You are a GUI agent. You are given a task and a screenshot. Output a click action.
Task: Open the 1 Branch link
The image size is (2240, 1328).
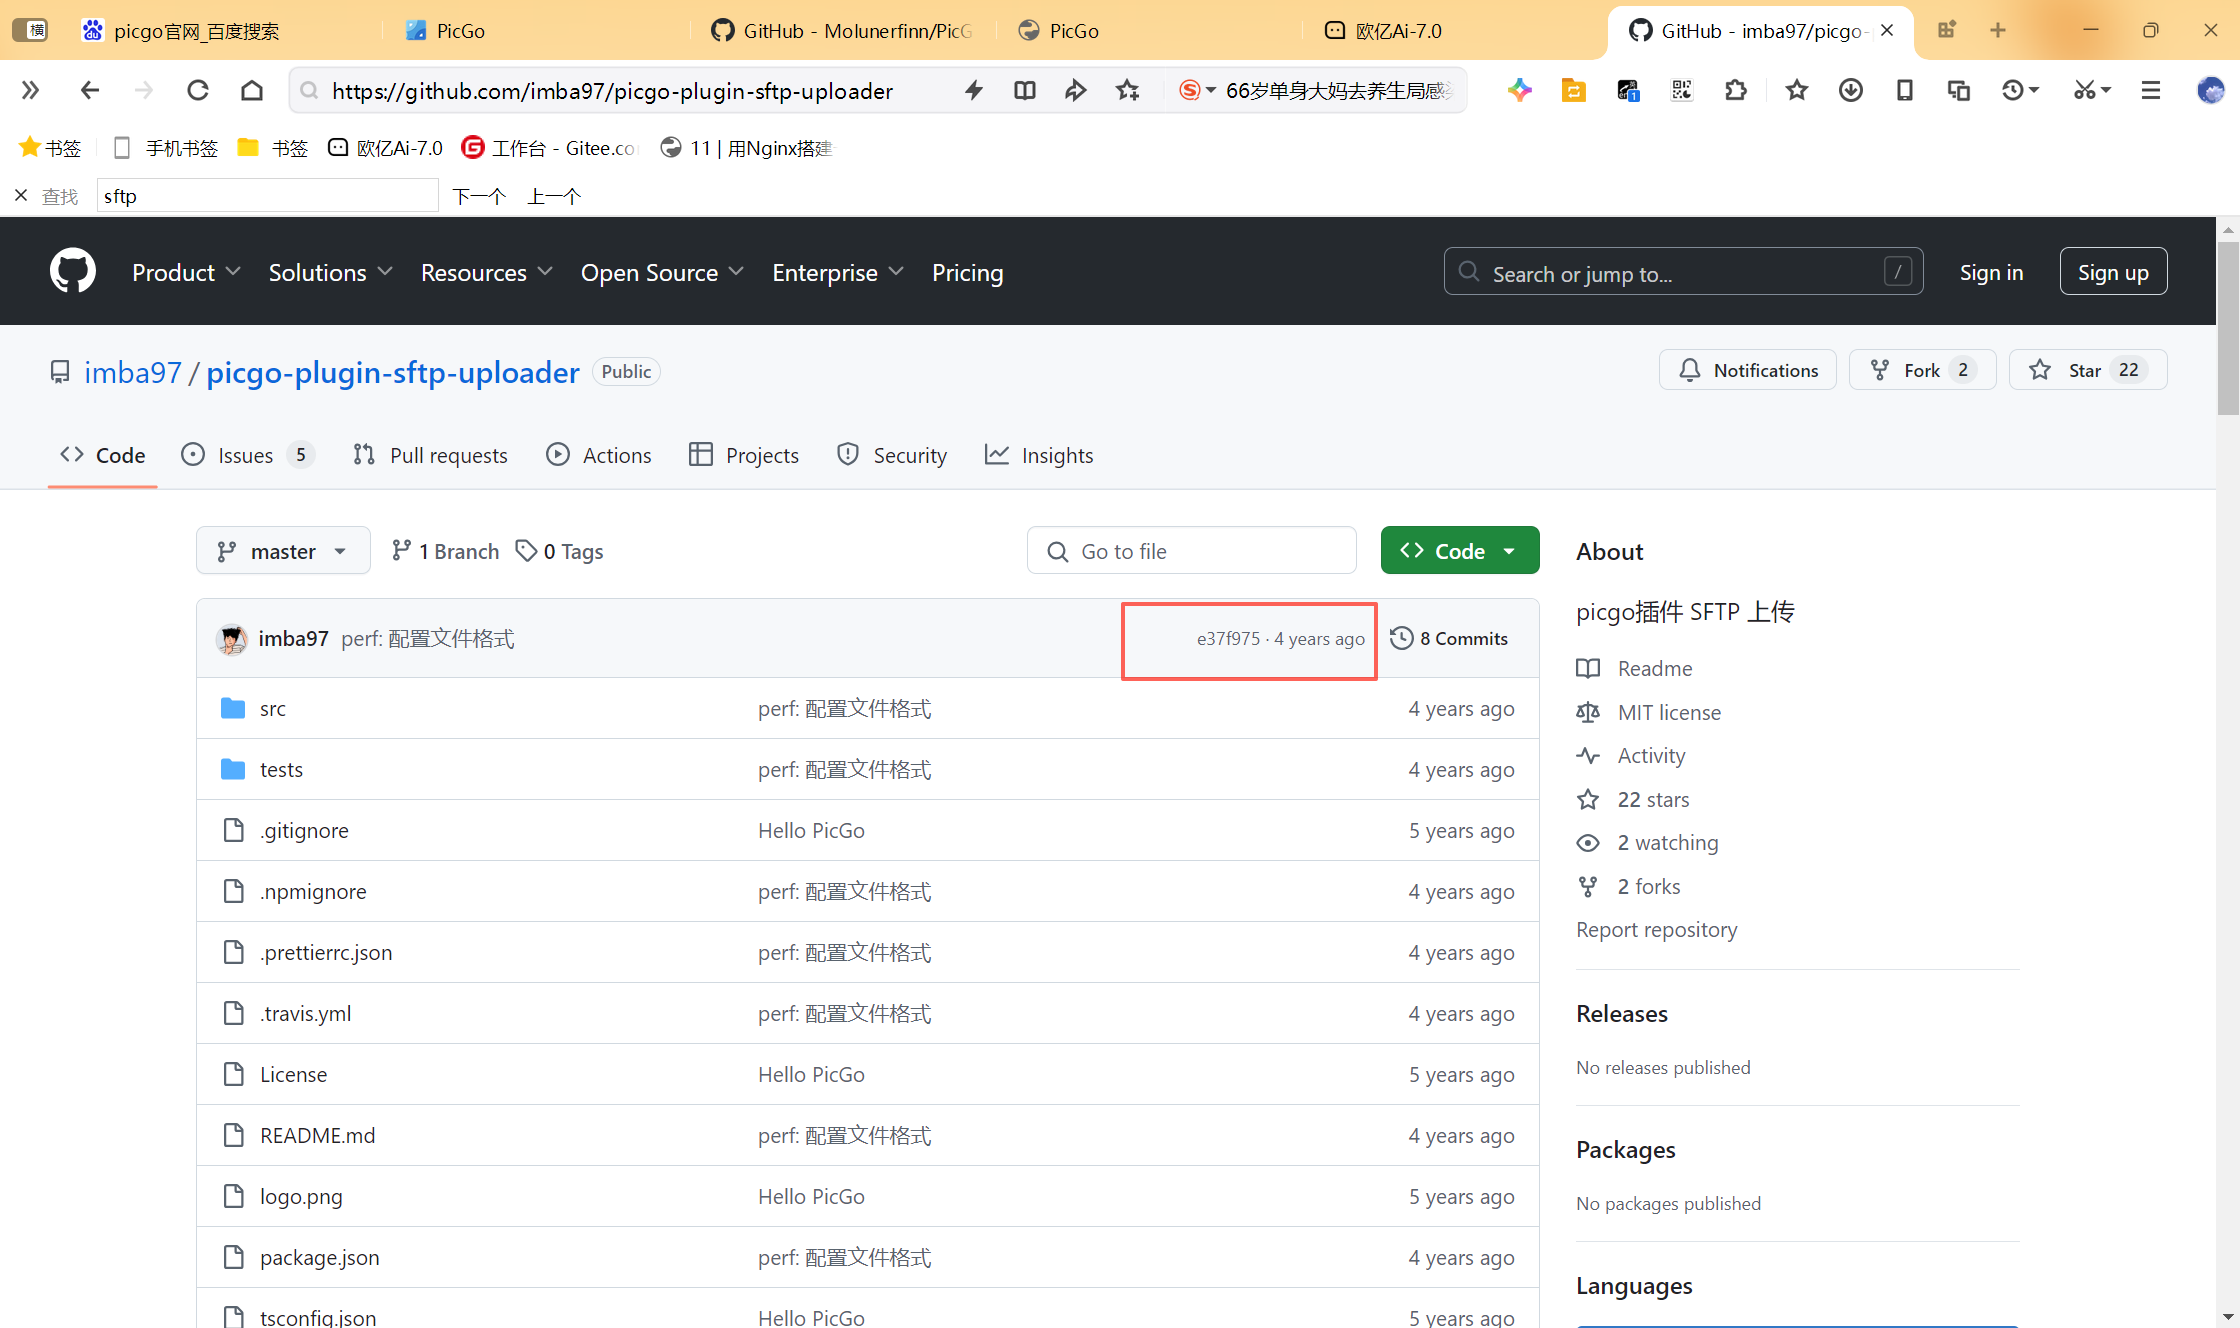[x=445, y=551]
